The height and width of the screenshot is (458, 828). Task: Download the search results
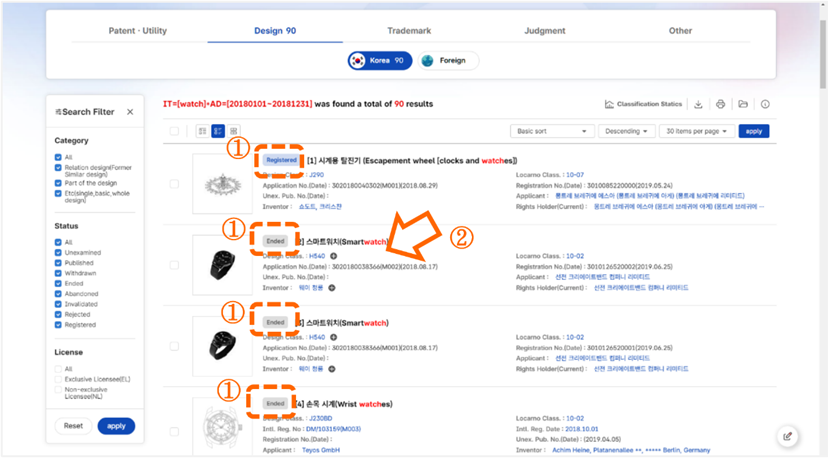(x=699, y=104)
